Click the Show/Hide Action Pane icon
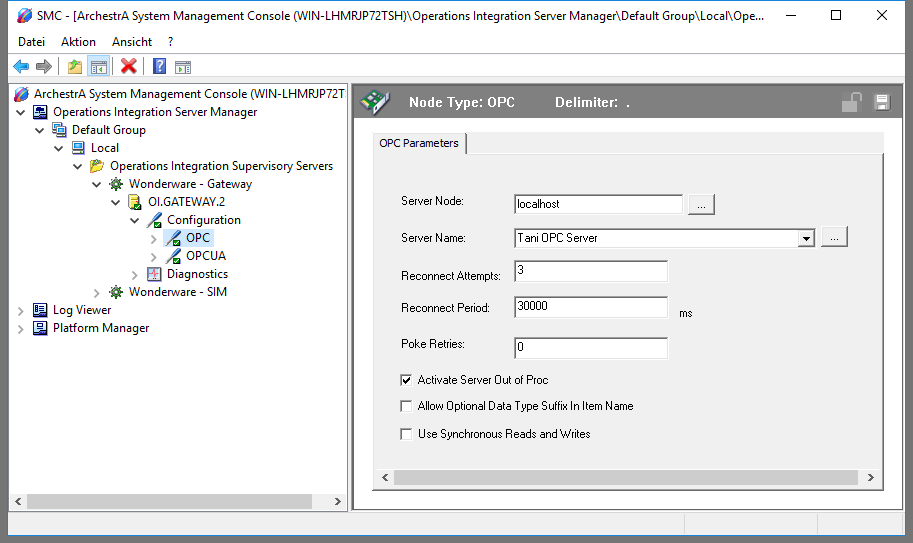 coord(183,67)
